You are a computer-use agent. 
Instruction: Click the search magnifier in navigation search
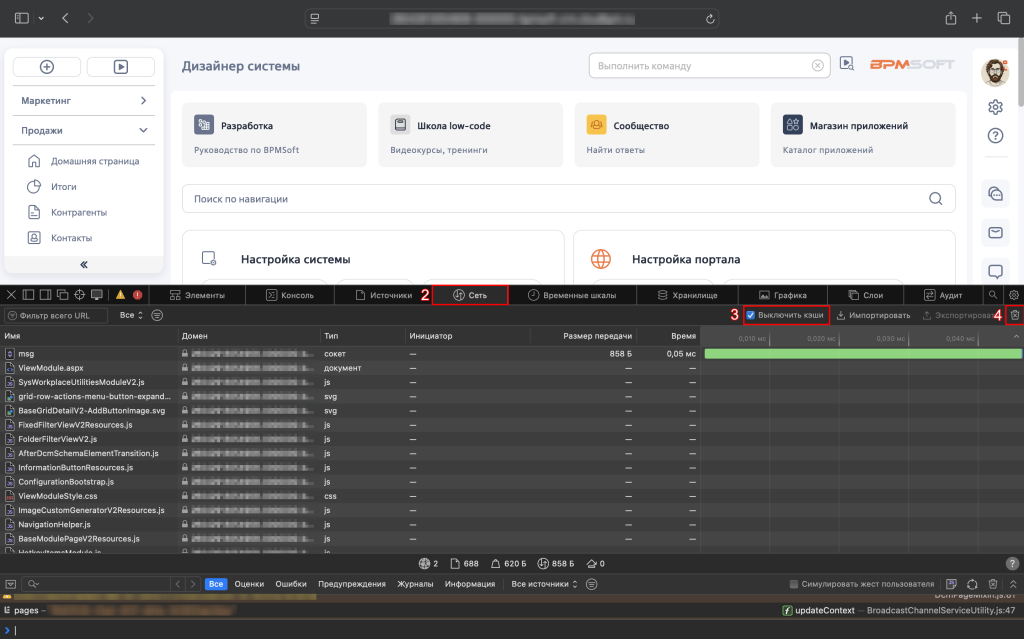(x=935, y=199)
